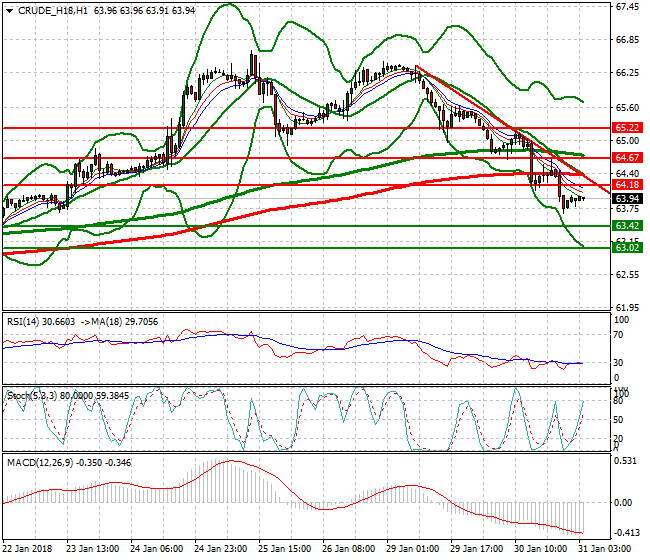Select the 63.02 green support label

pos(627,248)
